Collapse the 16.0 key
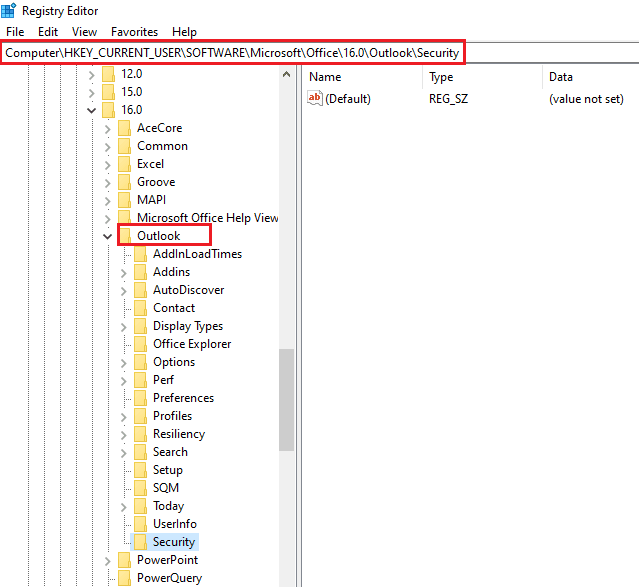Image resolution: width=639 pixels, height=587 pixels. (91, 110)
